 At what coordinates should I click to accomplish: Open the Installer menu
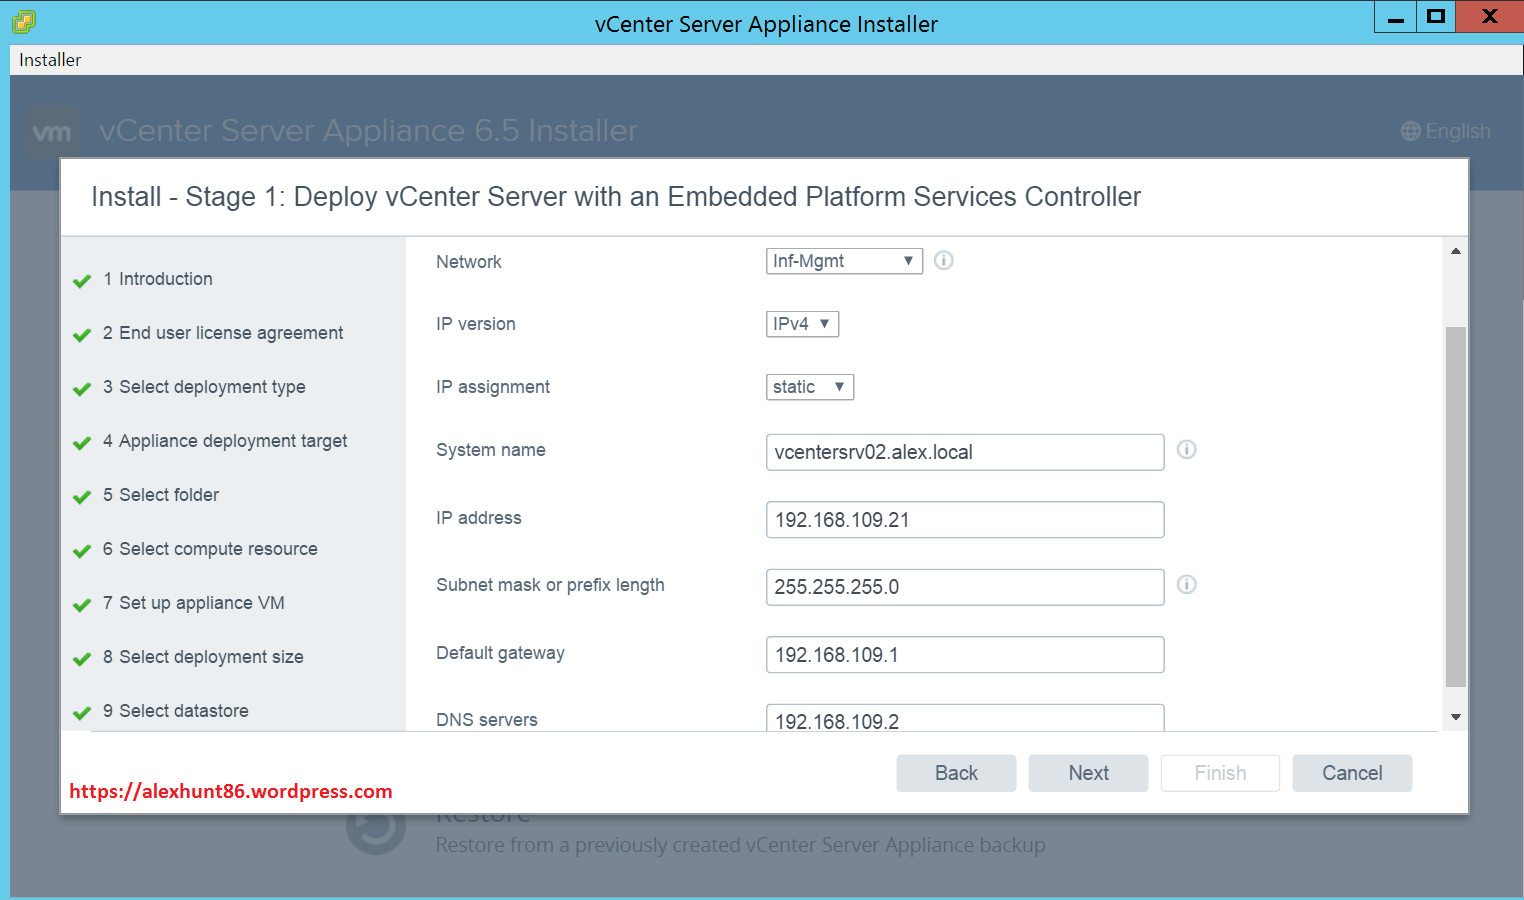[50, 60]
